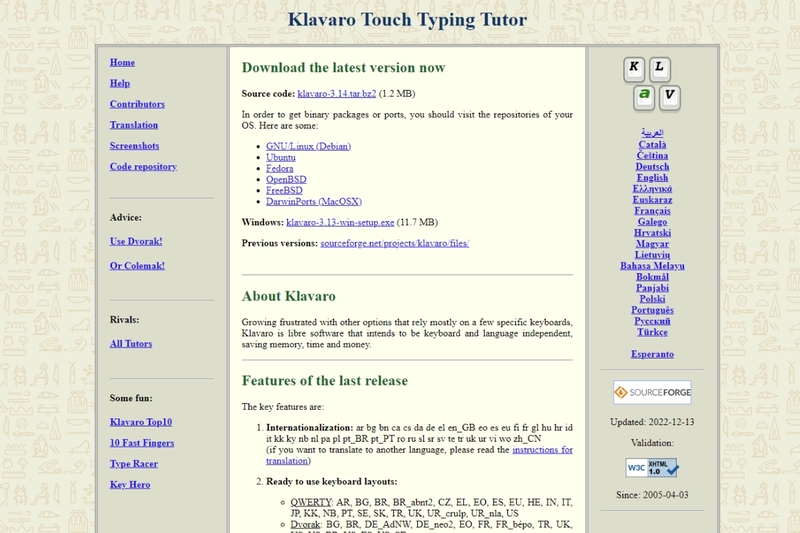
Task: Open the Code repository link
Action: (x=143, y=167)
